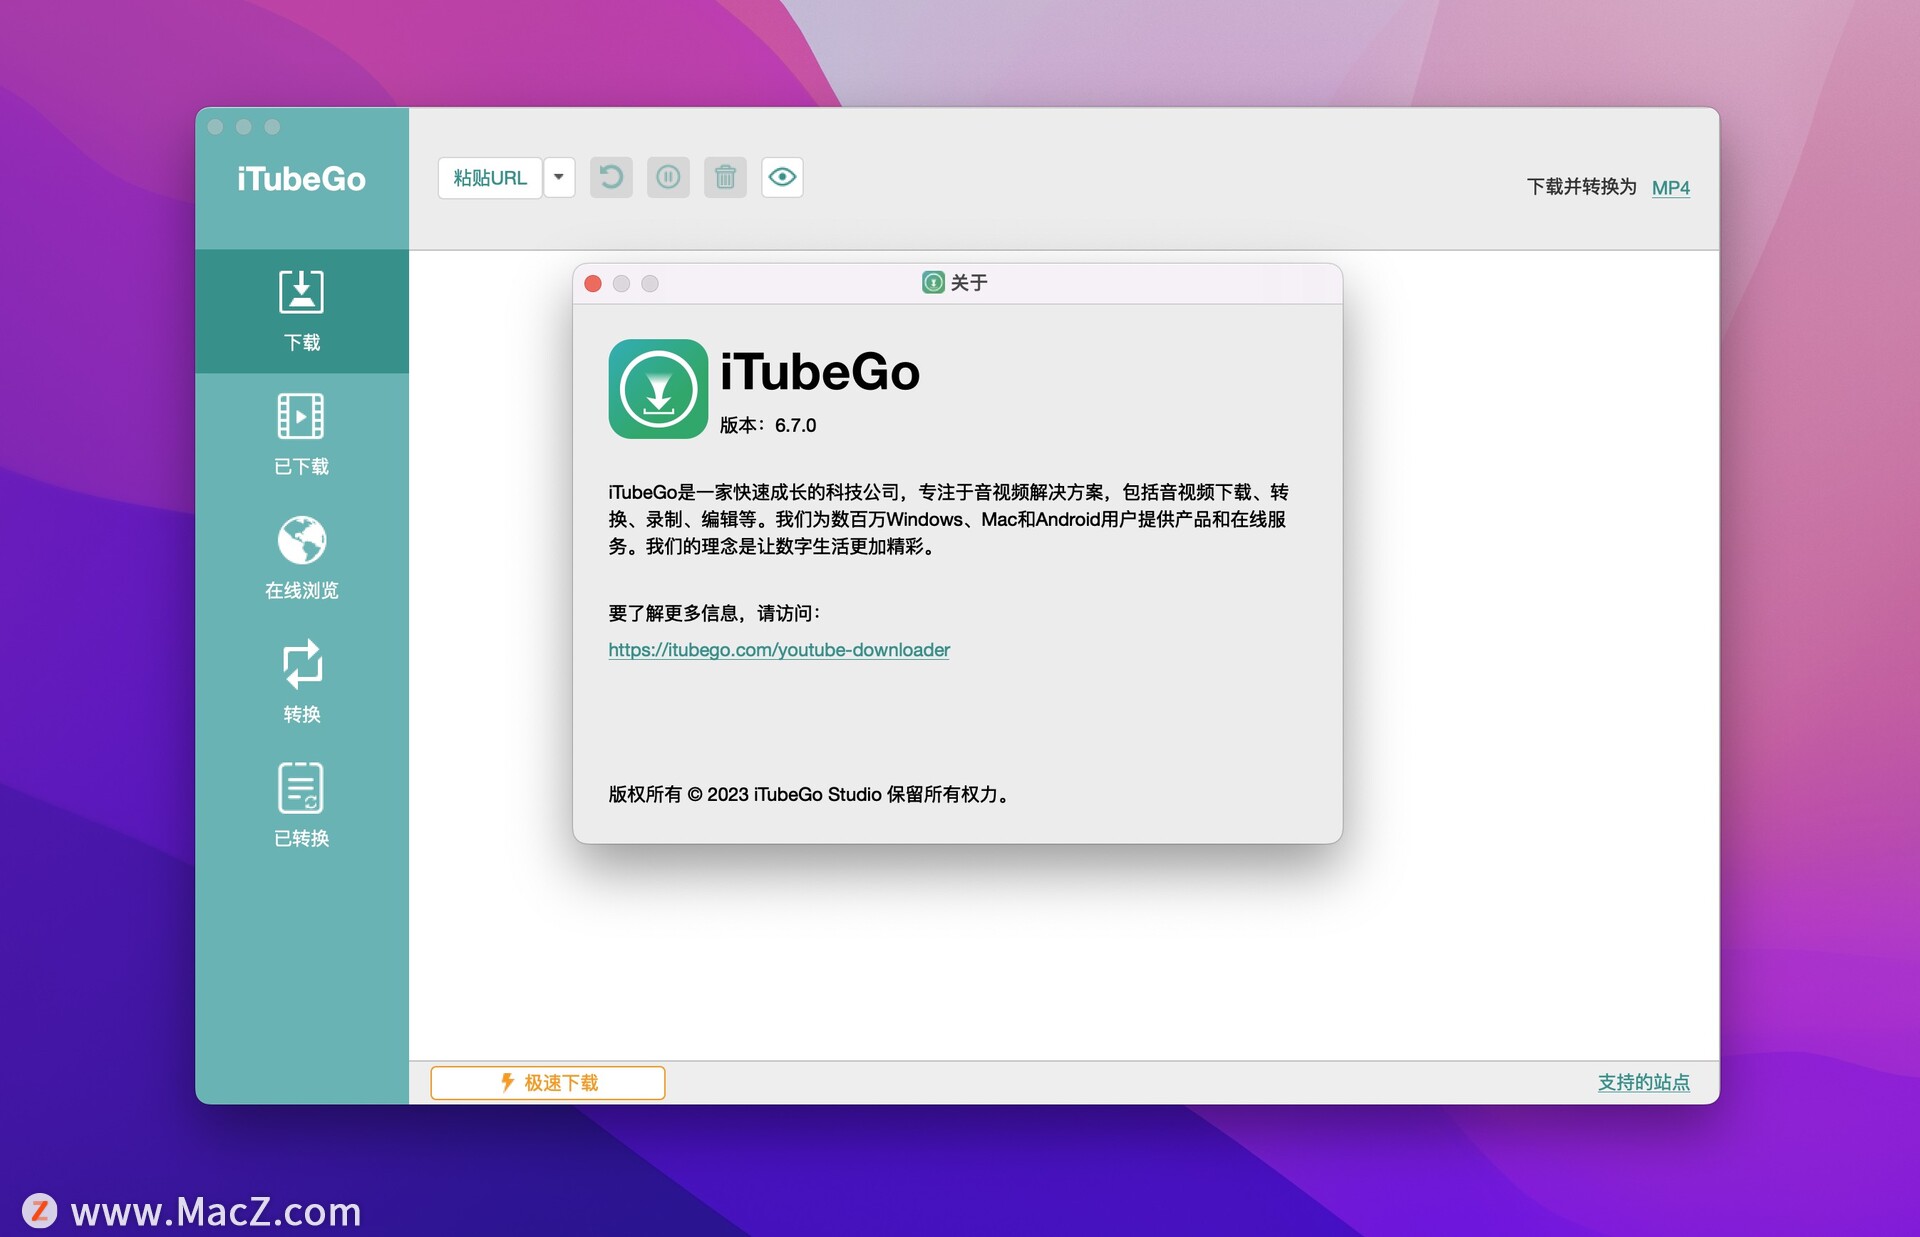
Task: Switch to the 转换 (Convert) tab
Action: (301, 683)
